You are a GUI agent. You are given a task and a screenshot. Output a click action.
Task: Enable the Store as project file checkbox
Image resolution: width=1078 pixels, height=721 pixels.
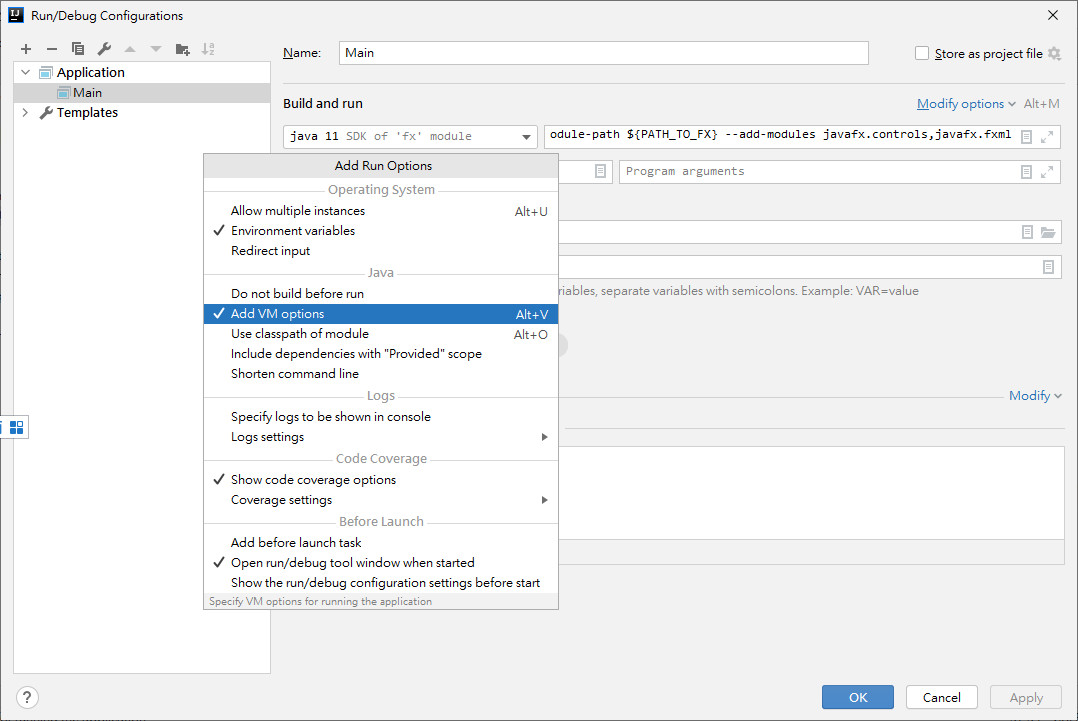tap(922, 54)
